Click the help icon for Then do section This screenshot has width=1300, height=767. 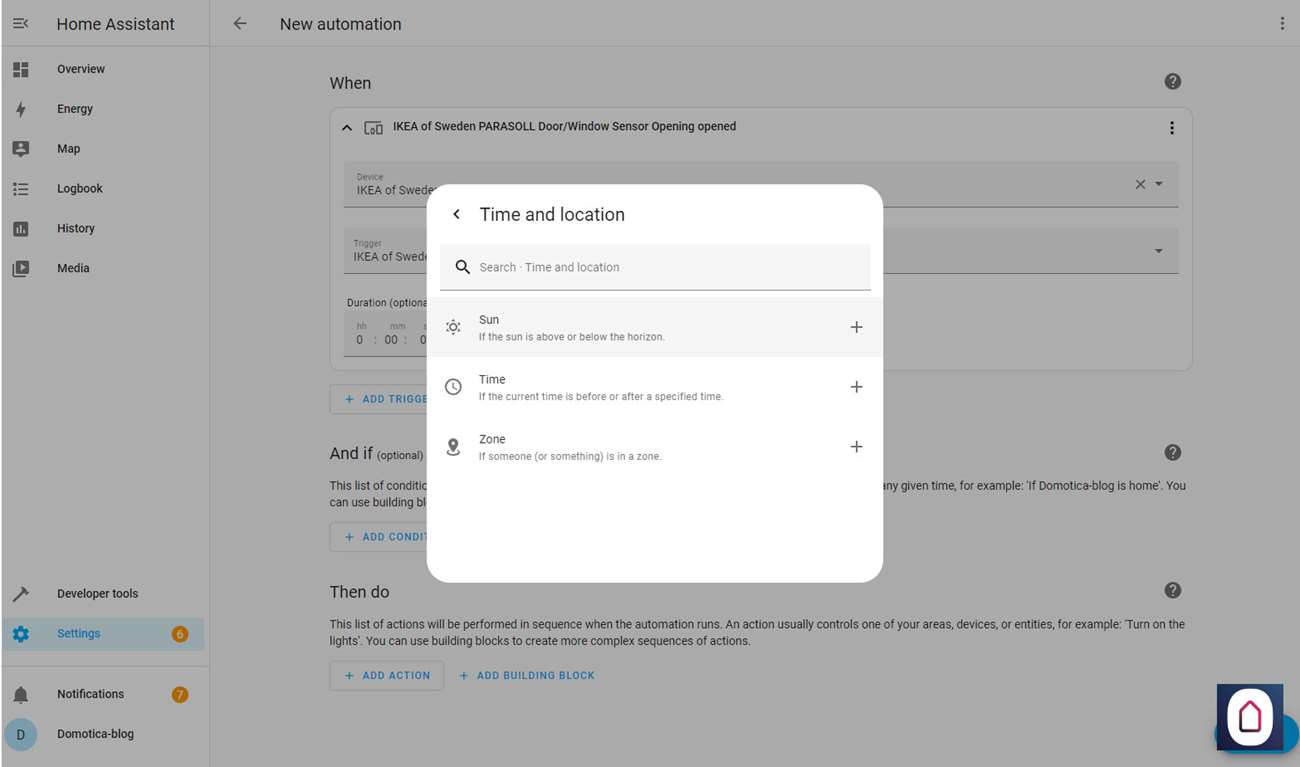pyautogui.click(x=1173, y=591)
